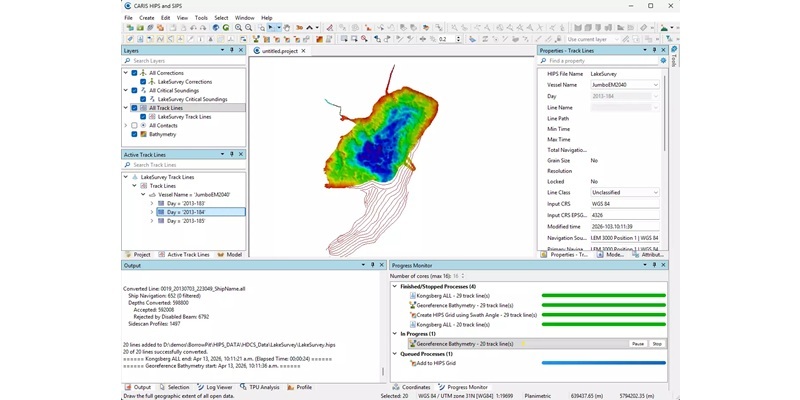Image resolution: width=800 pixels, height=400 pixels.
Task: Click the blue brush icon next to 0.2 field
Action: pyautogui.click(x=472, y=39)
